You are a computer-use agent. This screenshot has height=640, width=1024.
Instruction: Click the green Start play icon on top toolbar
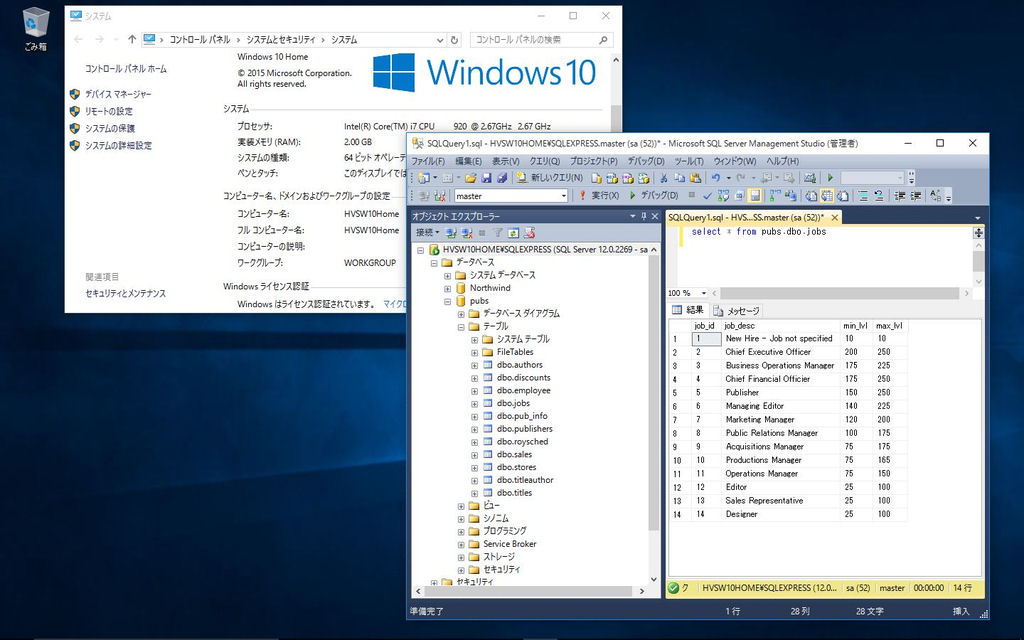(830, 178)
